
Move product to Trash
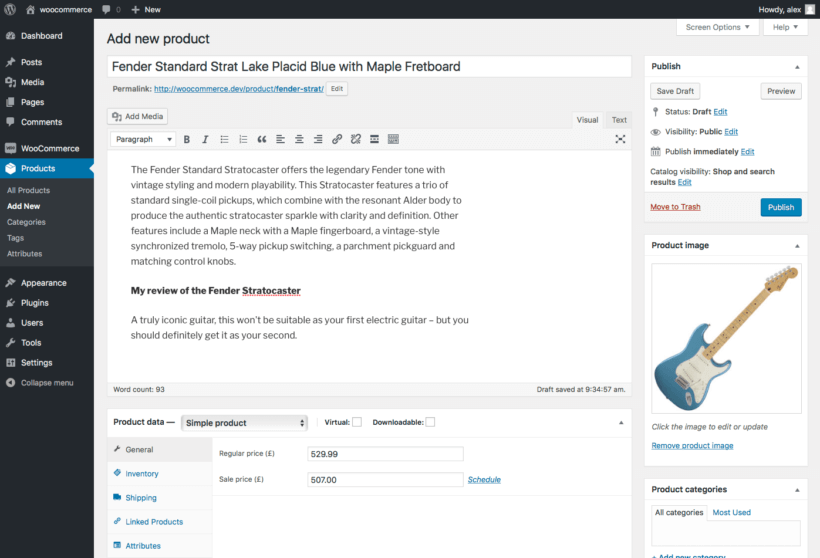tap(675, 207)
